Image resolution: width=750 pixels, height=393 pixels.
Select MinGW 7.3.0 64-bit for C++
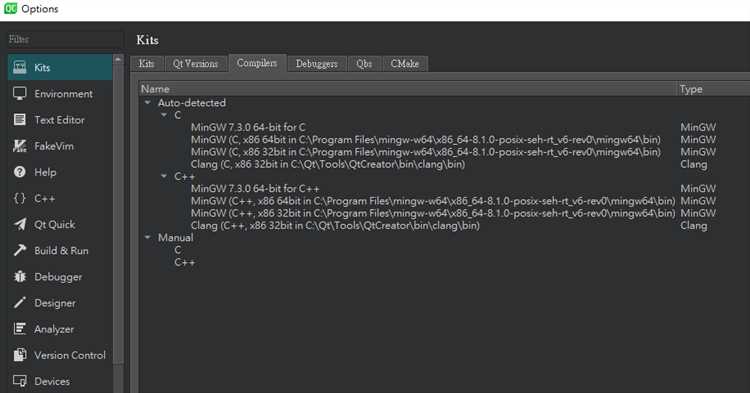(255, 188)
